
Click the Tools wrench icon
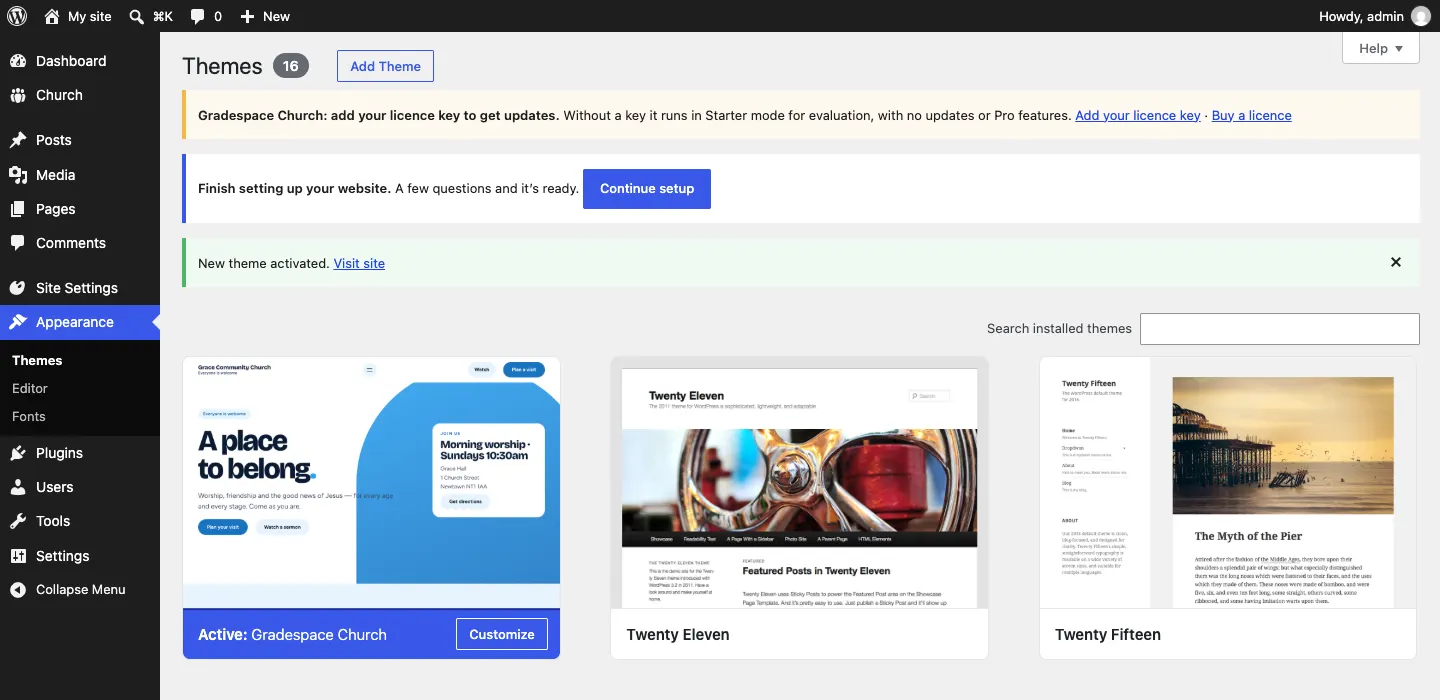coord(18,521)
